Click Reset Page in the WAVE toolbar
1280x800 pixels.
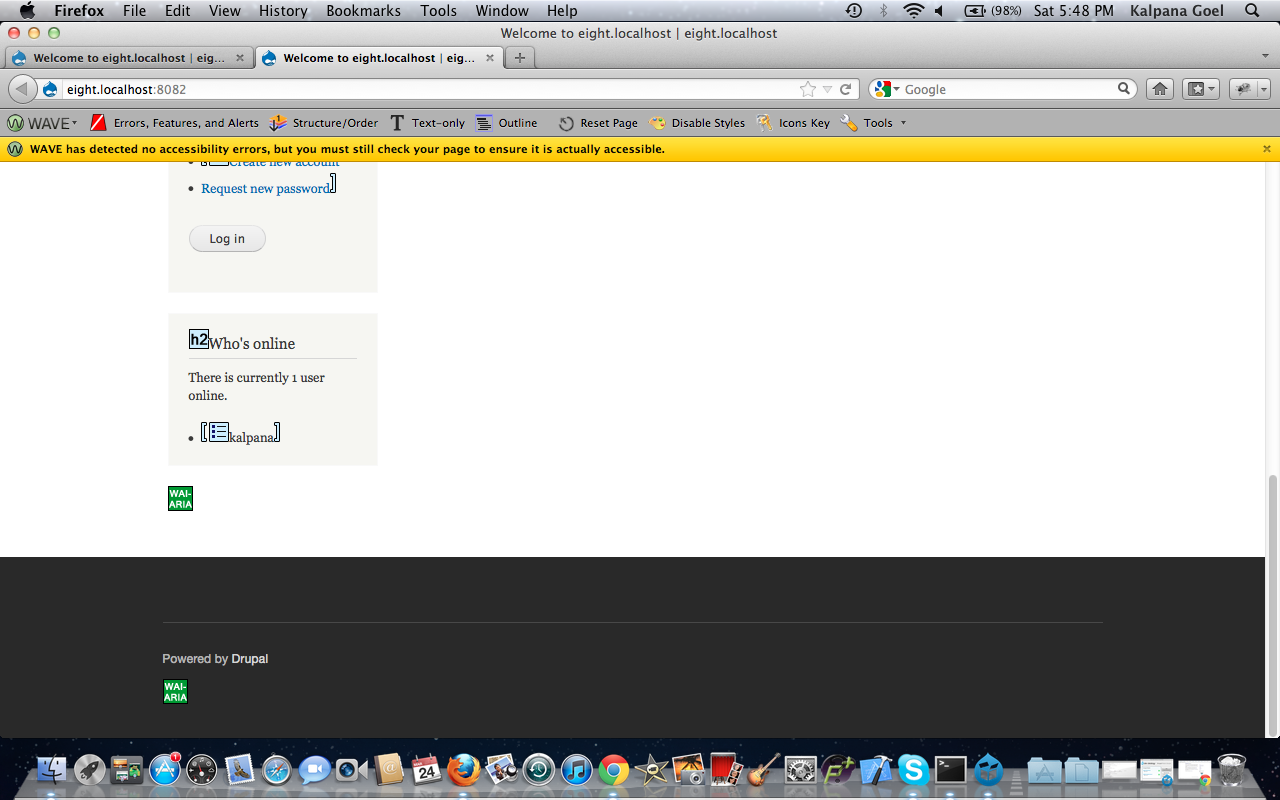click(x=597, y=123)
